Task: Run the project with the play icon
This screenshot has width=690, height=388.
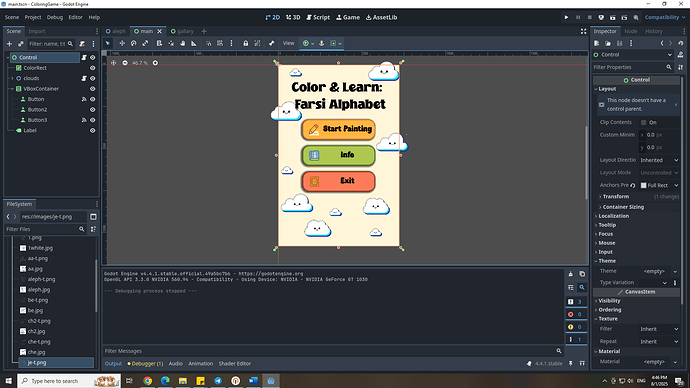Action: coord(566,18)
